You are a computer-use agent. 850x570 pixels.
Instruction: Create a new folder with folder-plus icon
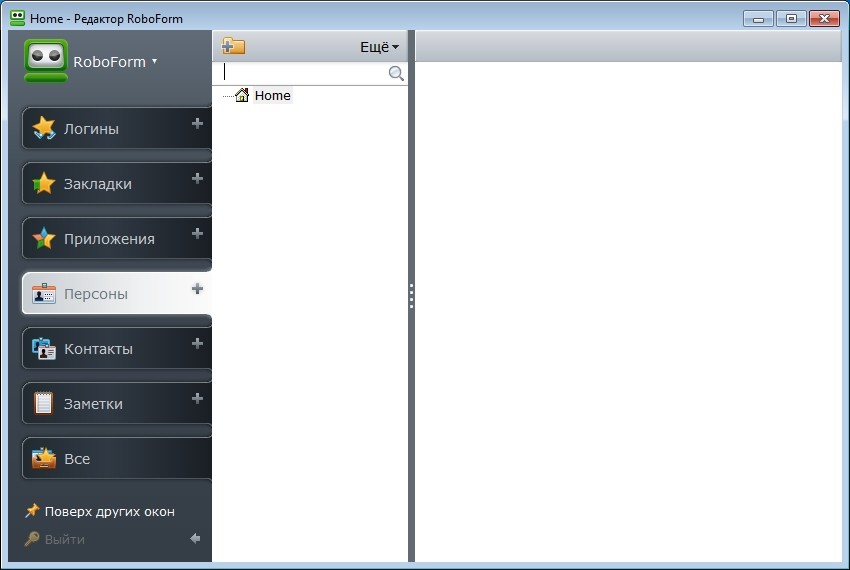(x=234, y=46)
